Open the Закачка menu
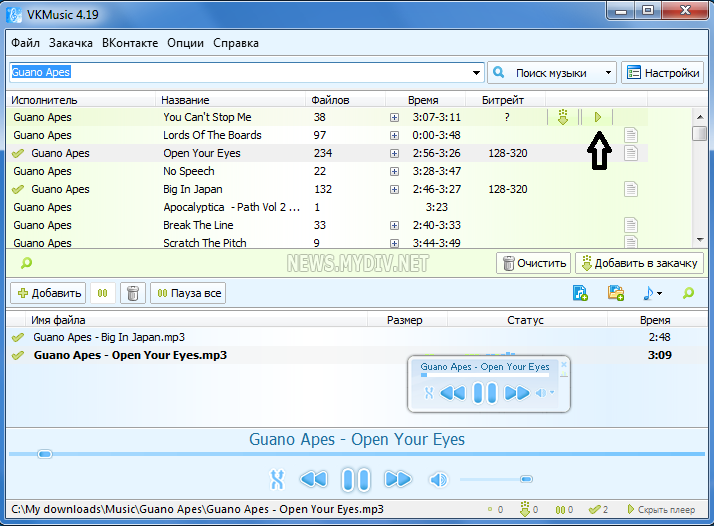714x526 pixels. click(71, 43)
